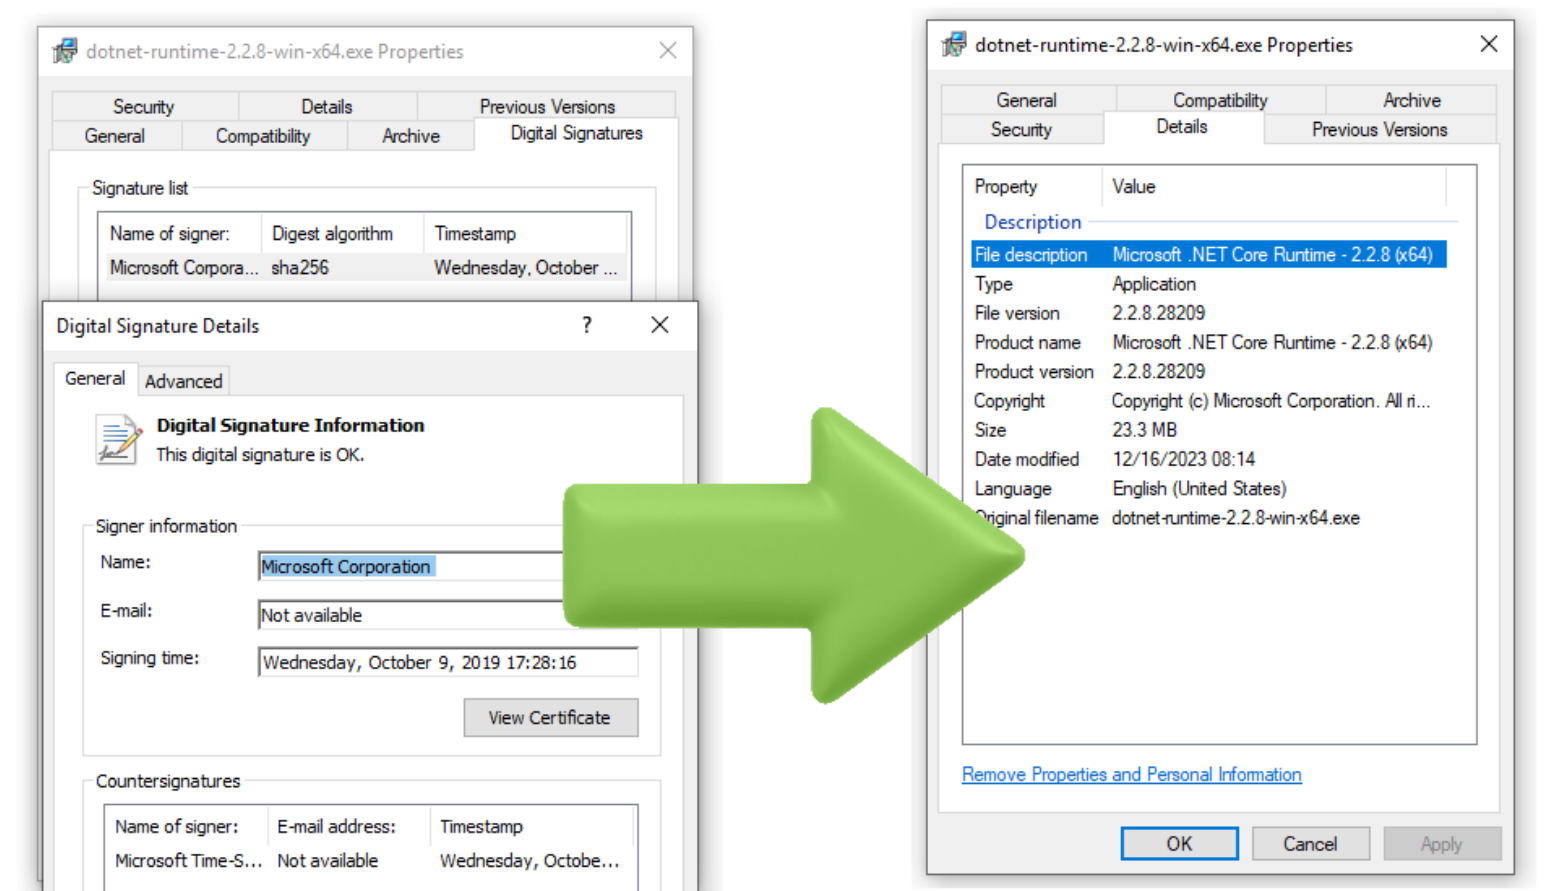This screenshot has height=891, width=1551.
Task: Select the Digital Signatures tab
Action: (576, 132)
